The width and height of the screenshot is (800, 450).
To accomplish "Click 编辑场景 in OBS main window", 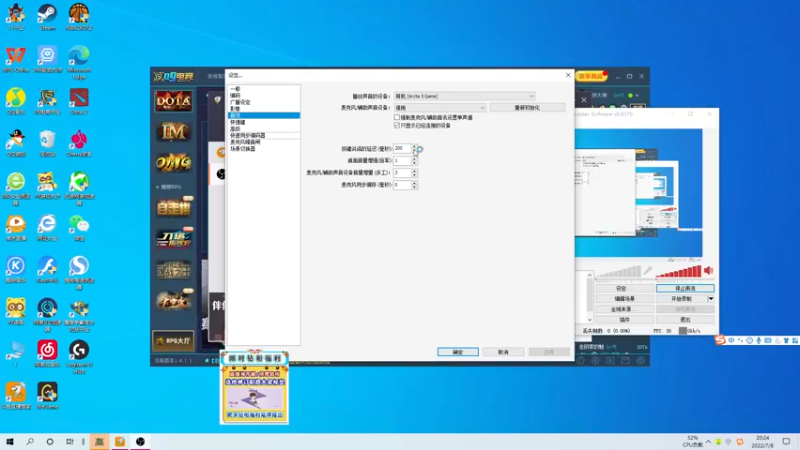I will [x=624, y=298].
